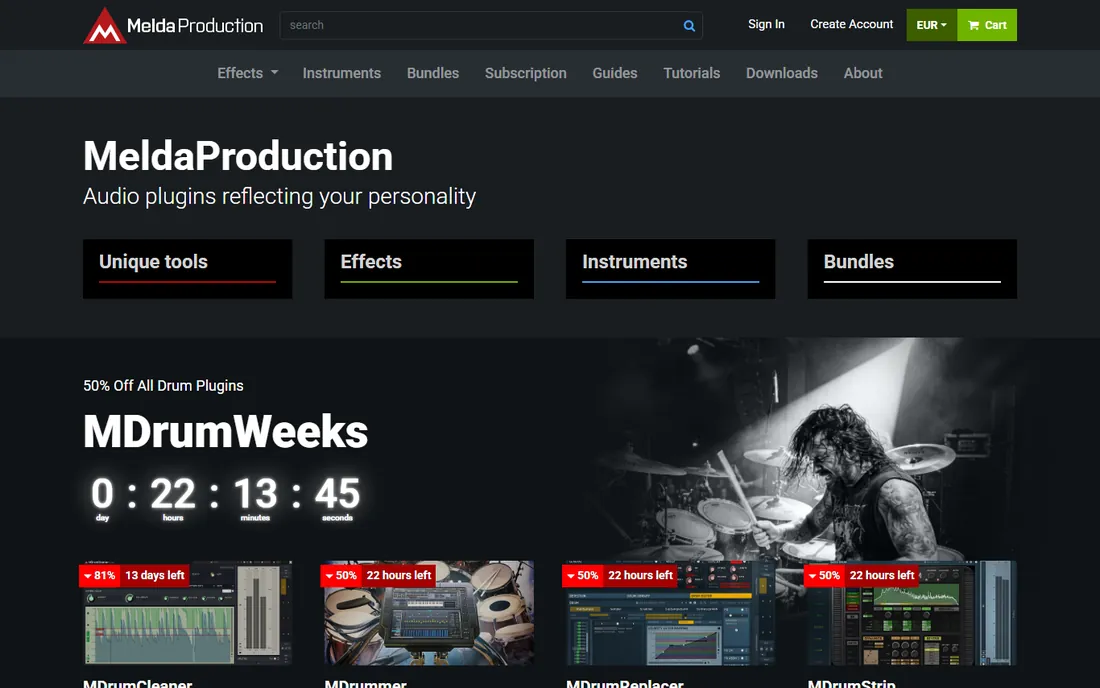Click the MDrumStrip product title

click(852, 684)
